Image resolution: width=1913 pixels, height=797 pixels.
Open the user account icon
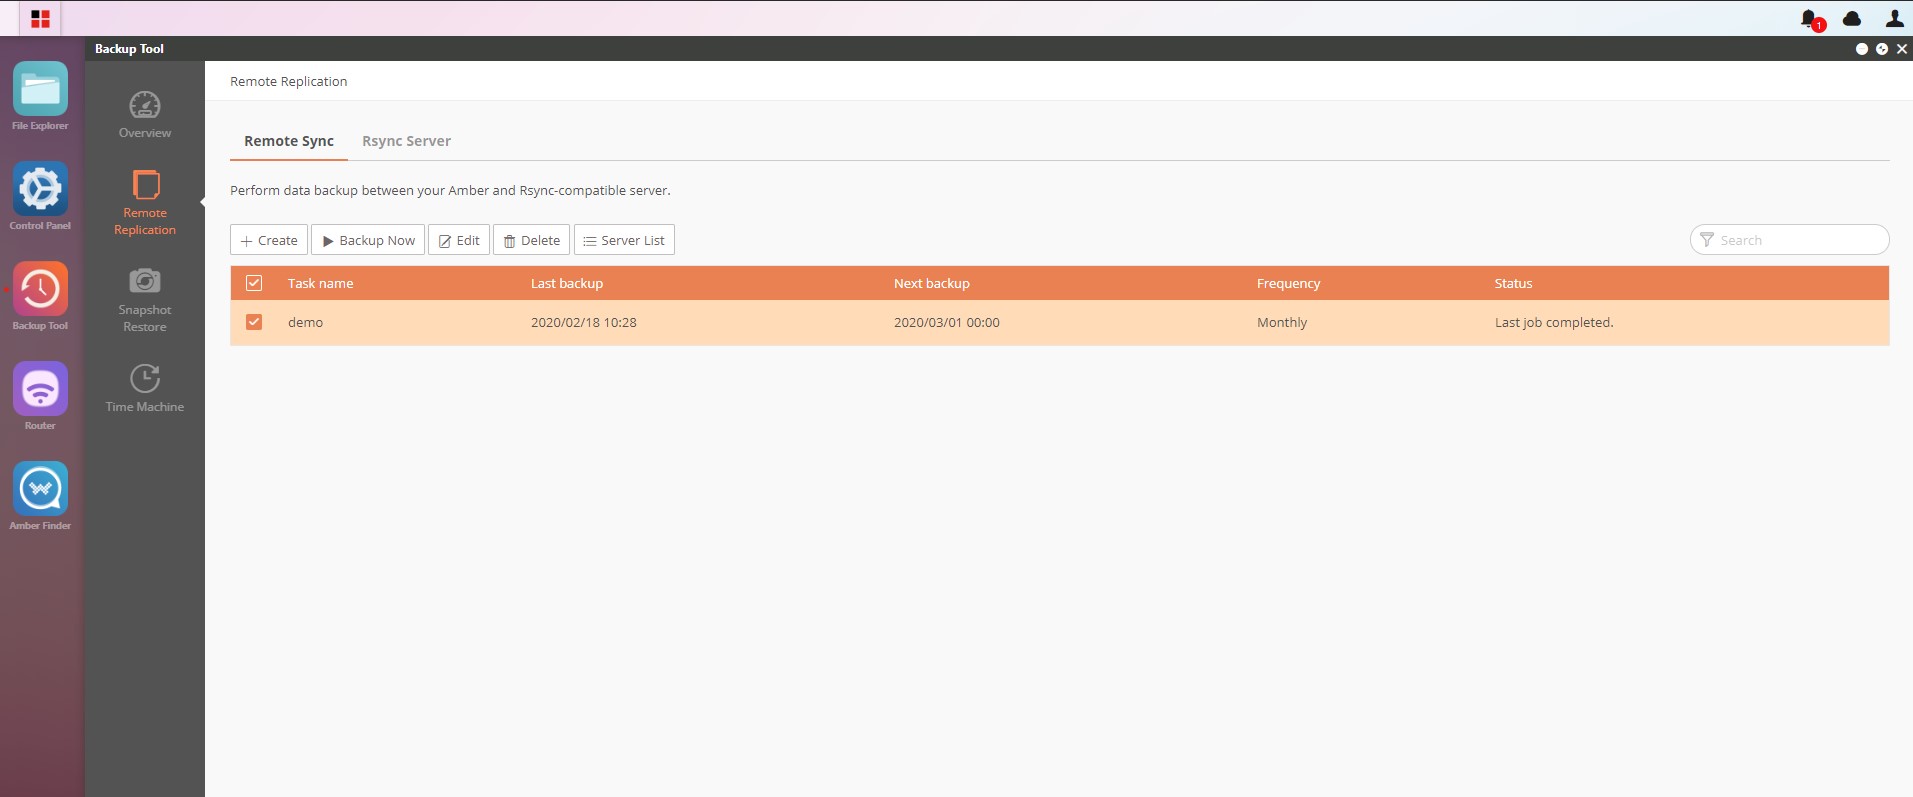click(1894, 18)
